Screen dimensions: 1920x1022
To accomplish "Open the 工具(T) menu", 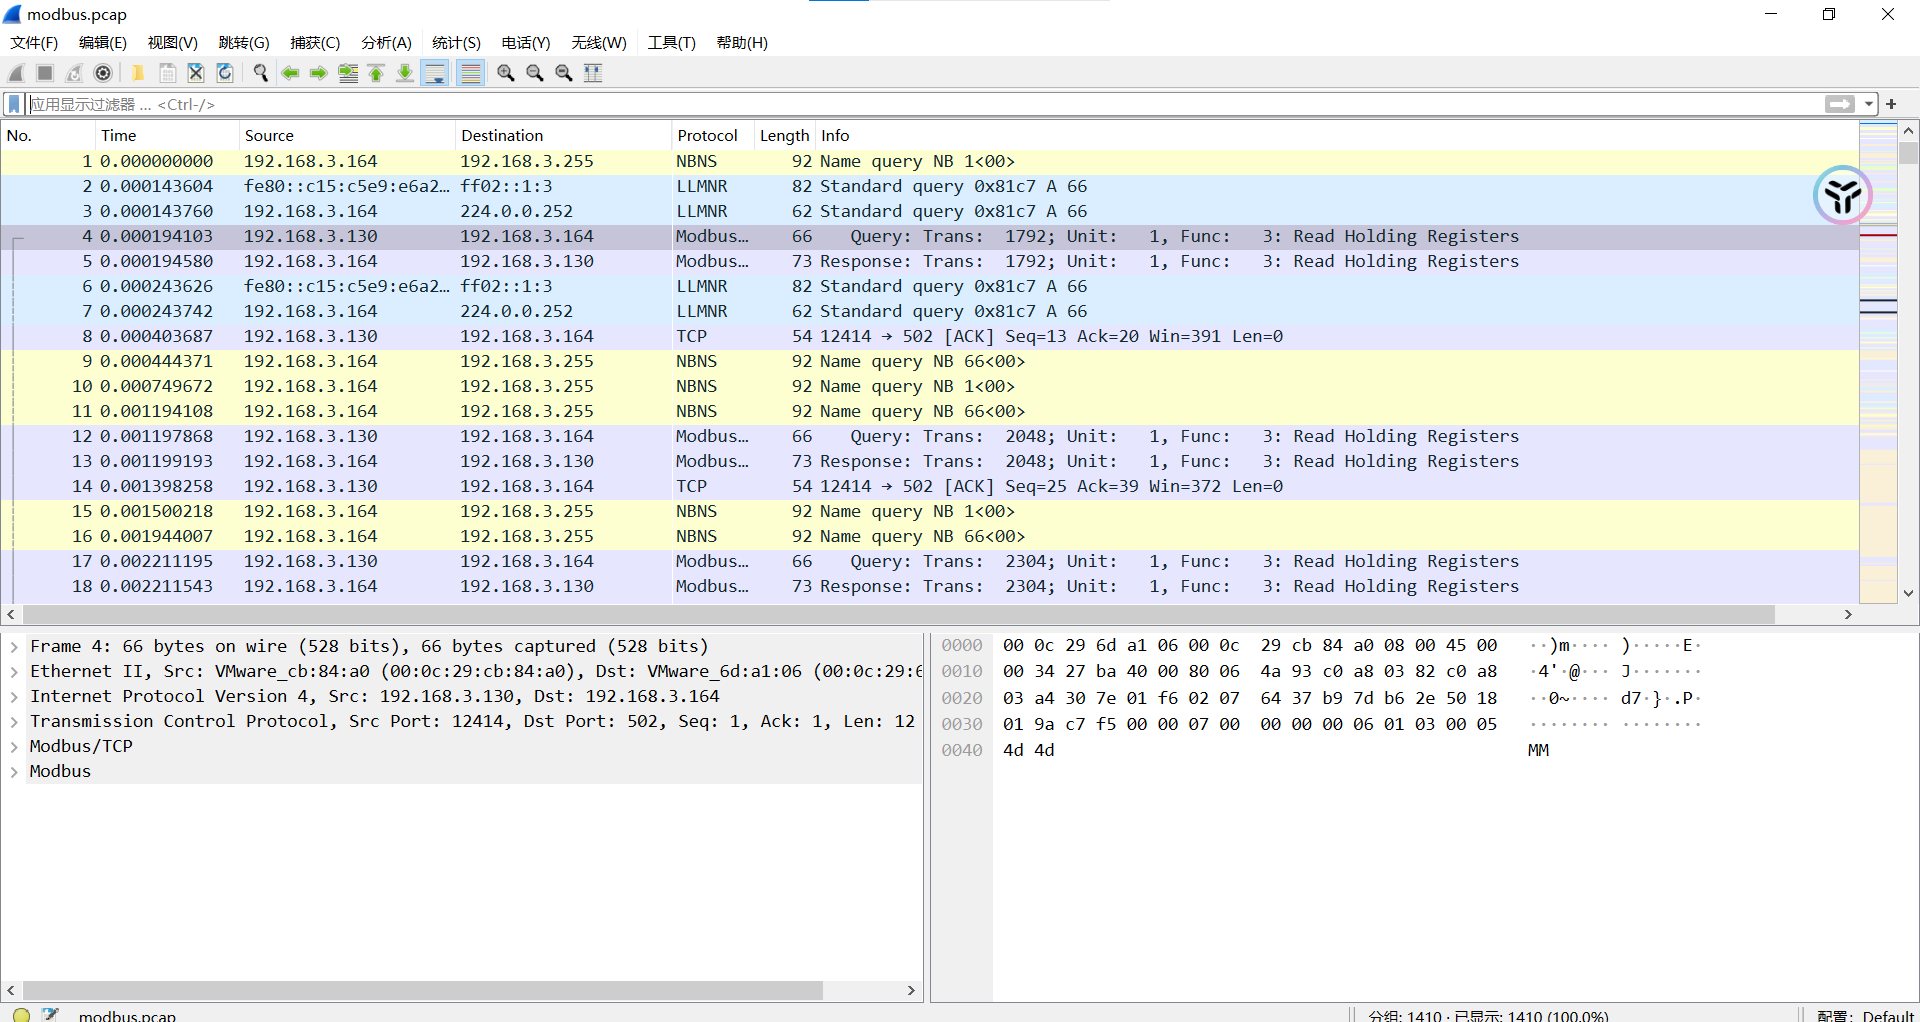I will [671, 43].
